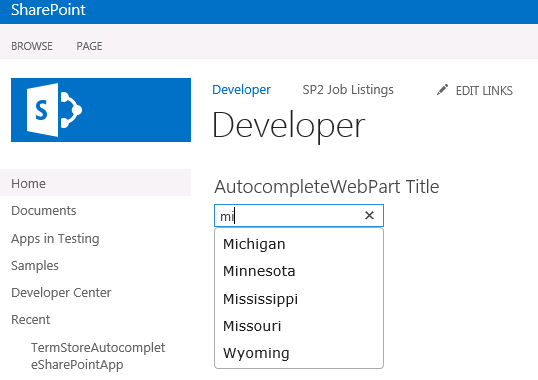Open the BROWSE ribbon tab
Screen dimensions: 538x380
(32, 46)
